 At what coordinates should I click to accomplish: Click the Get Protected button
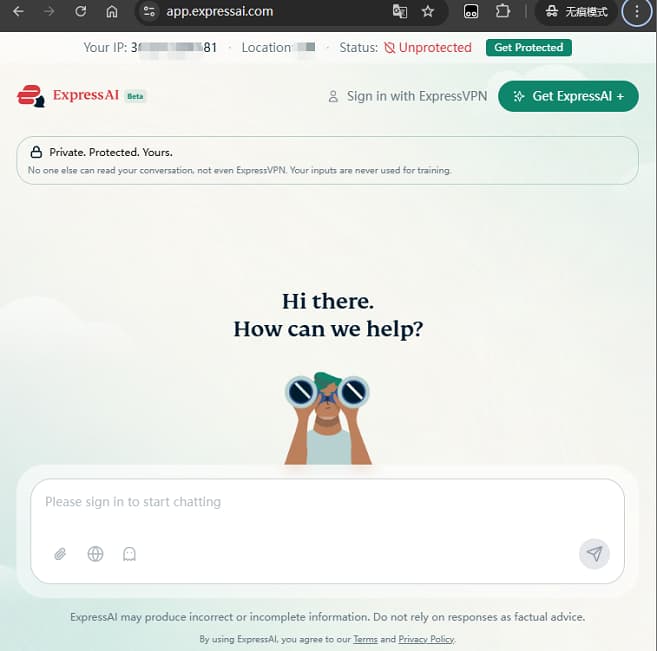coord(528,47)
